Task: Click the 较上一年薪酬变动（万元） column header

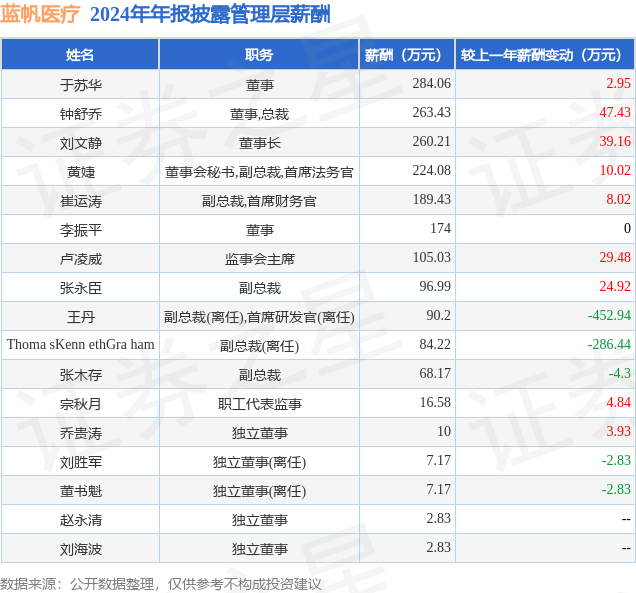Action: click(545, 54)
